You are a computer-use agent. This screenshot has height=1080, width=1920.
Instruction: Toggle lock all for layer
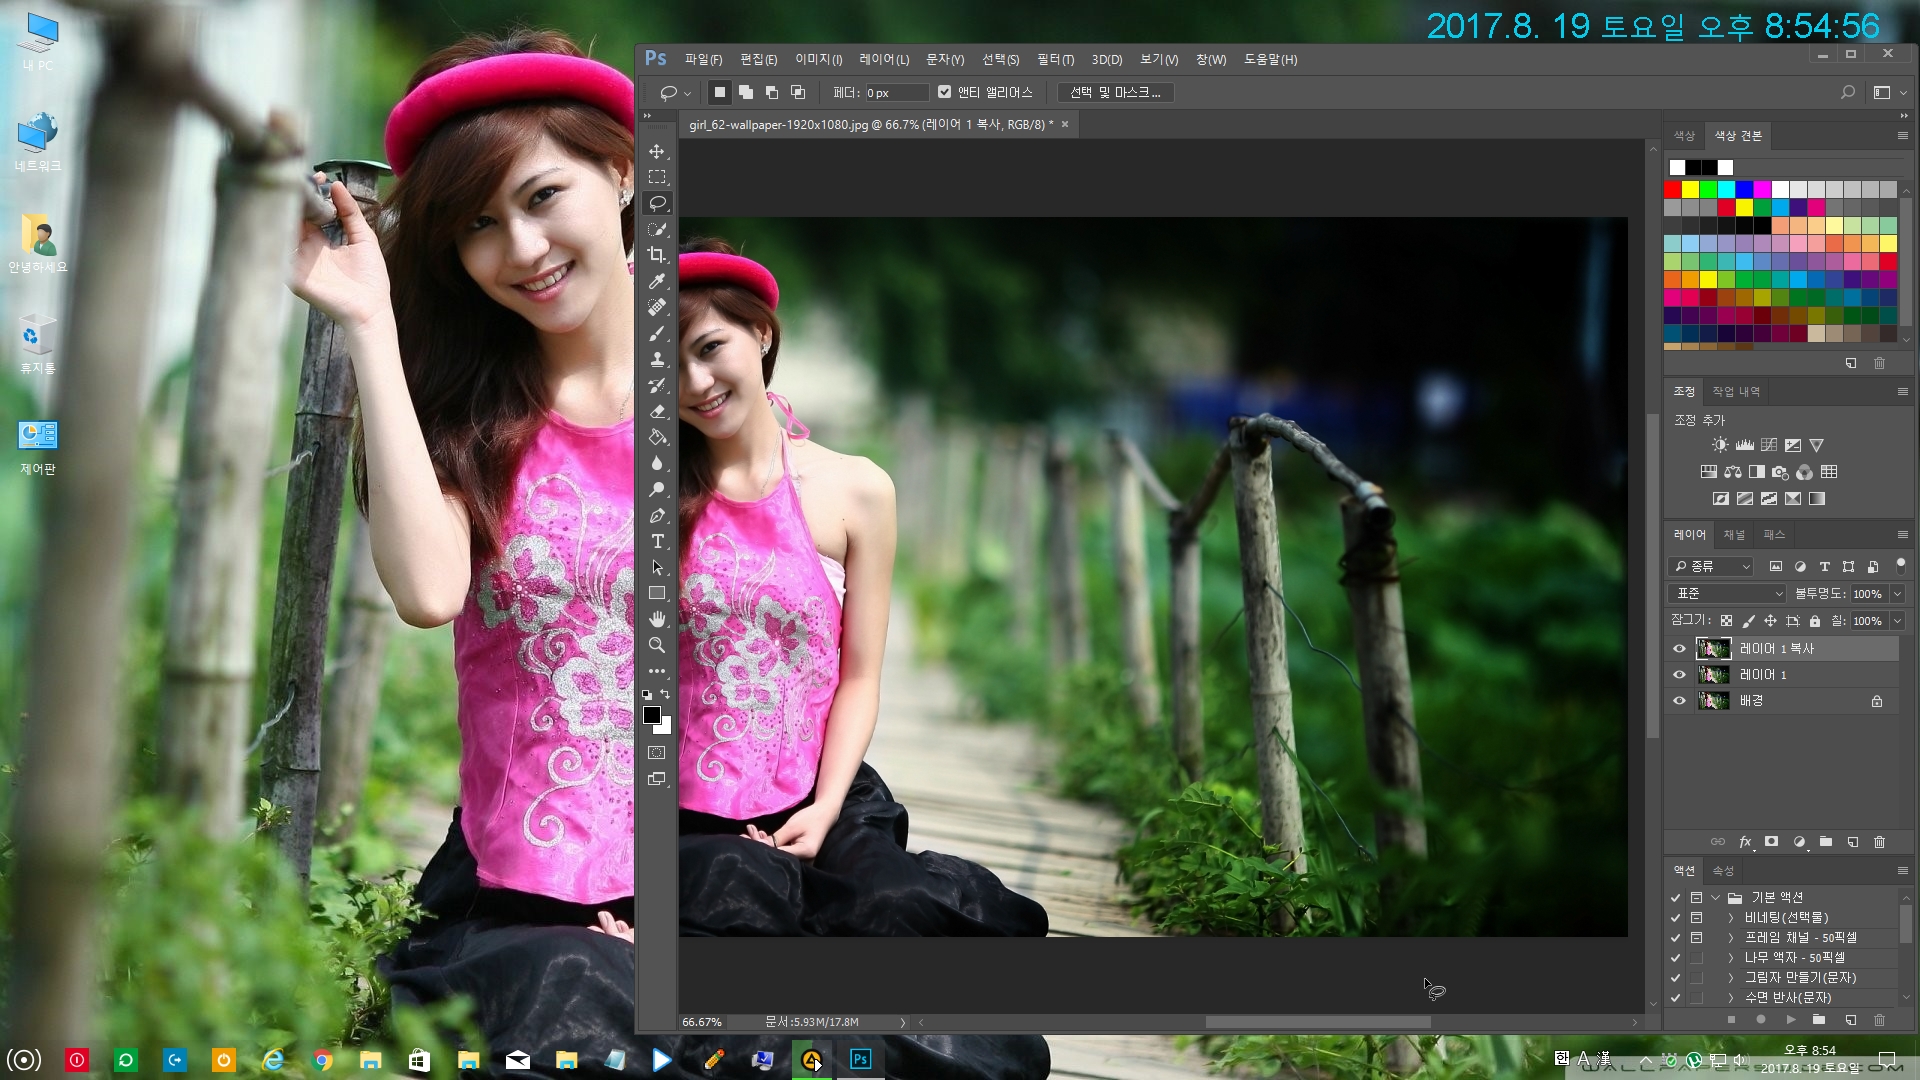[1814, 621]
